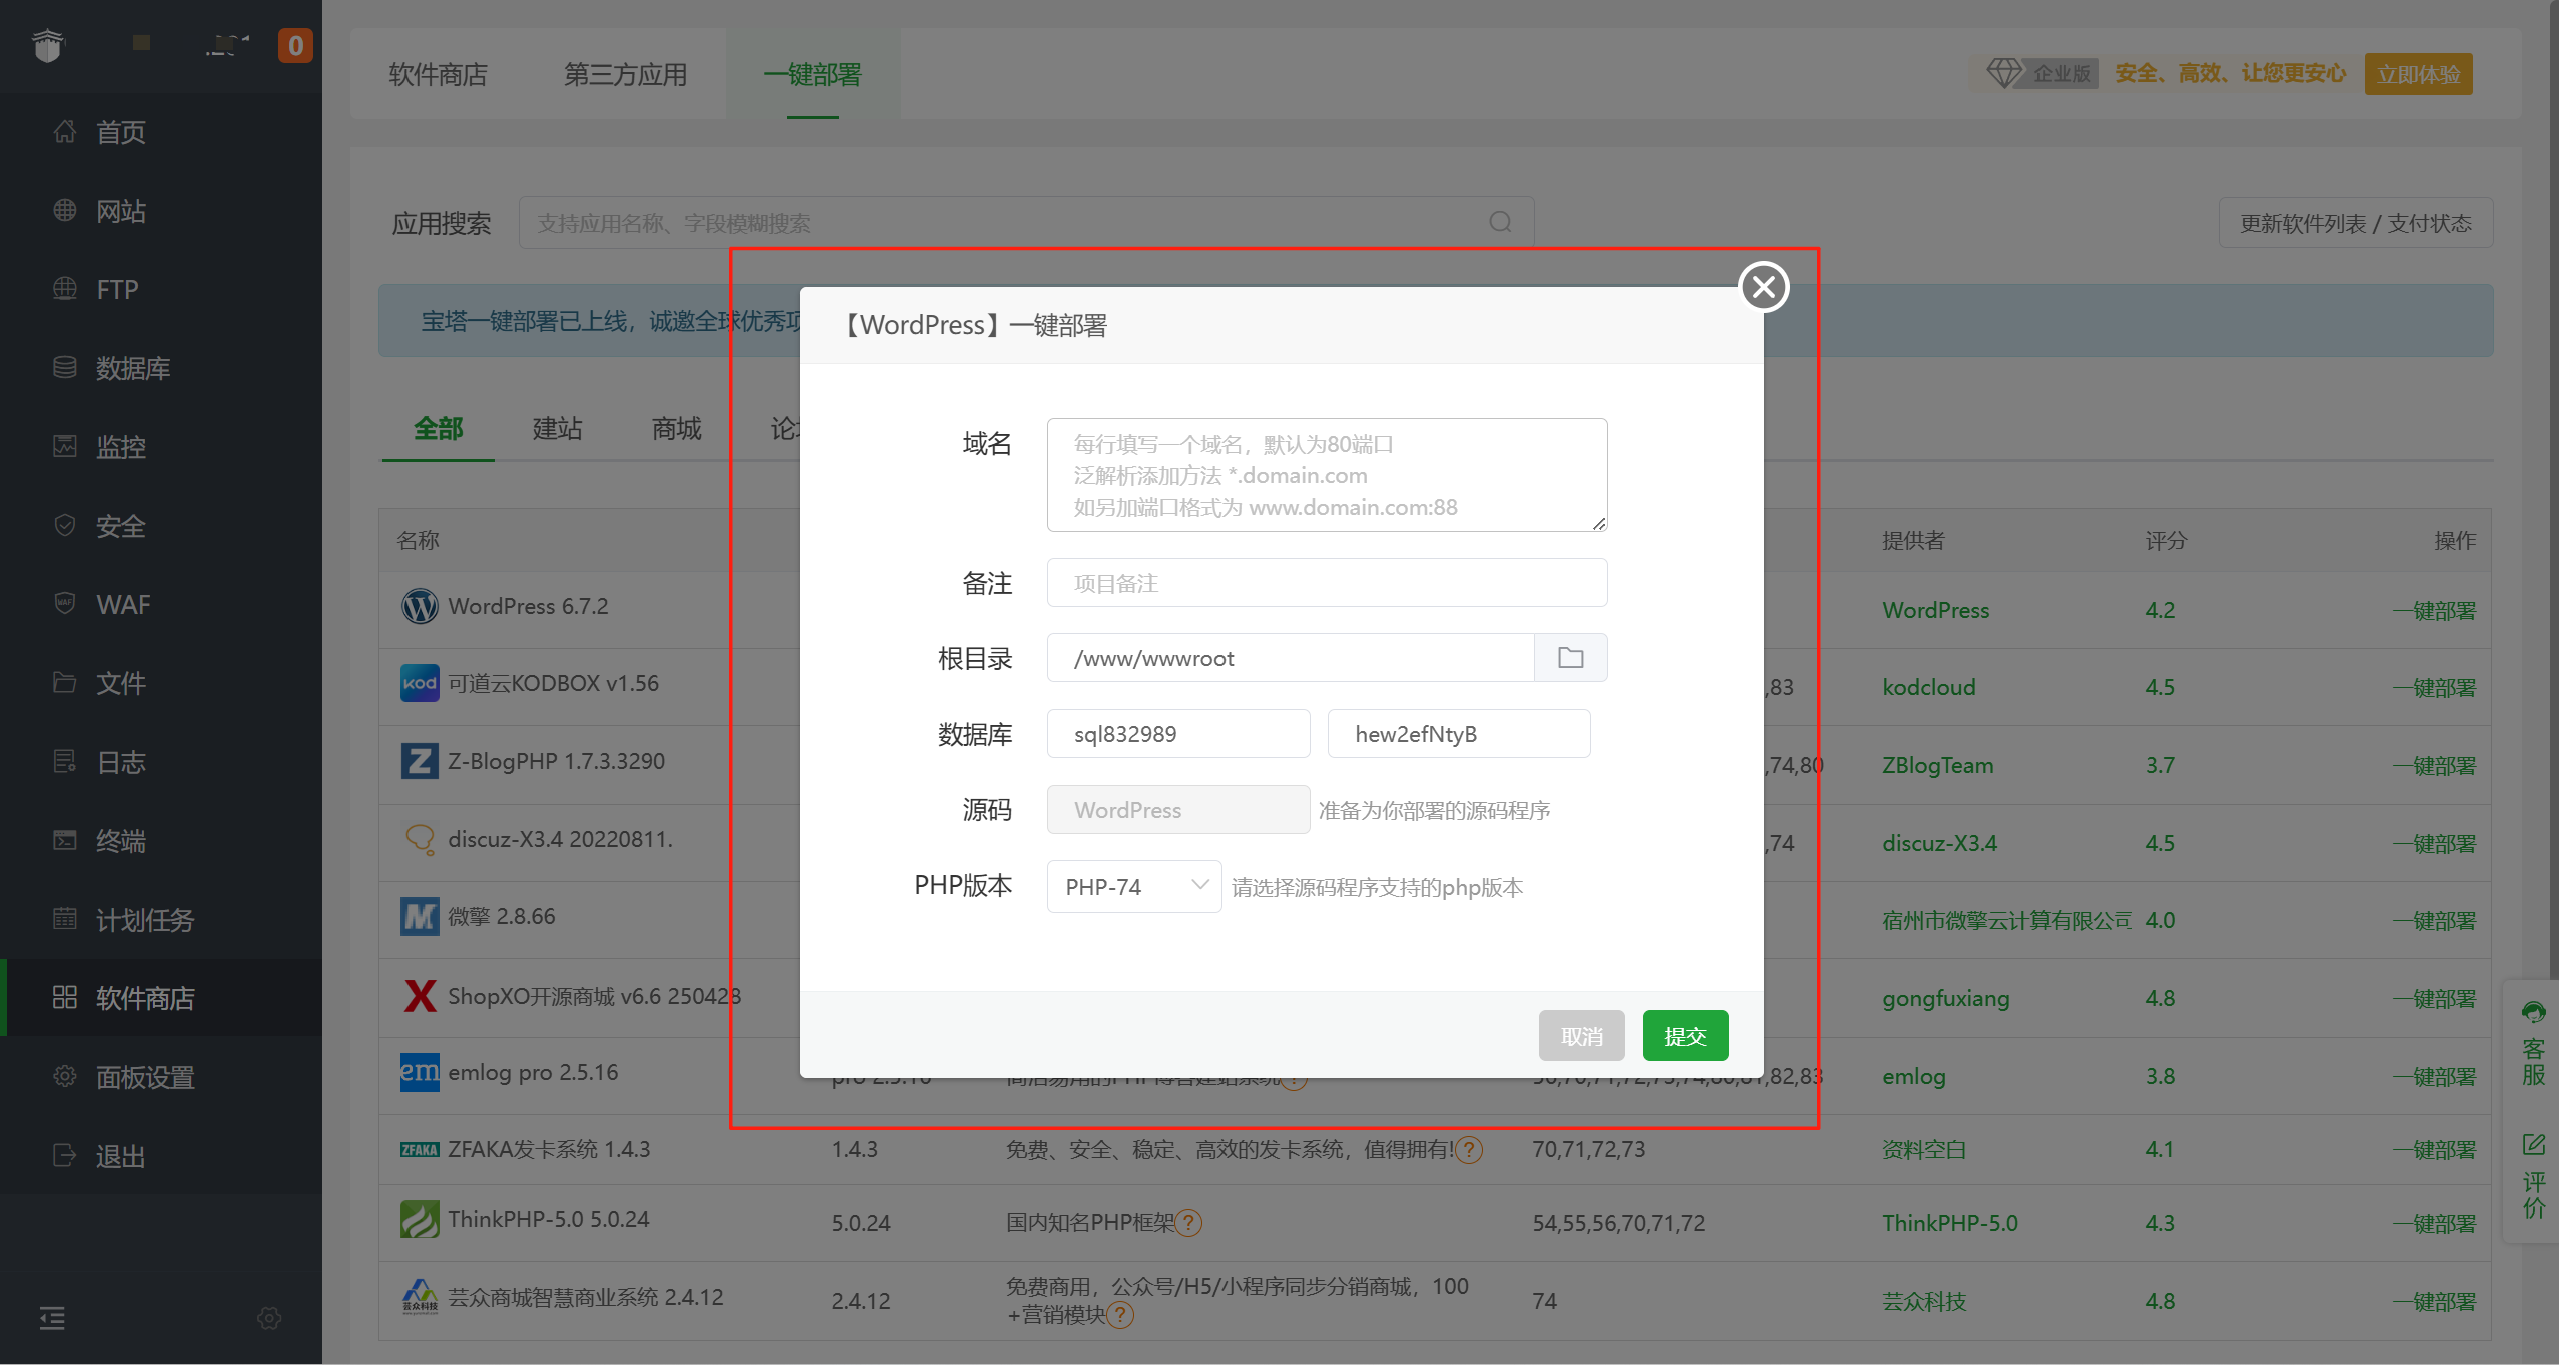Expand the PHP版本 PHP-74 dropdown

(x=1134, y=887)
